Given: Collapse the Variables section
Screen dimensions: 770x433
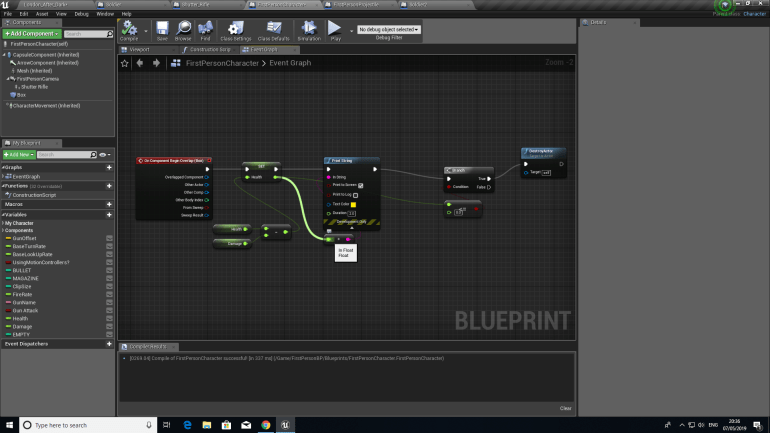Looking at the screenshot, I should [3, 215].
